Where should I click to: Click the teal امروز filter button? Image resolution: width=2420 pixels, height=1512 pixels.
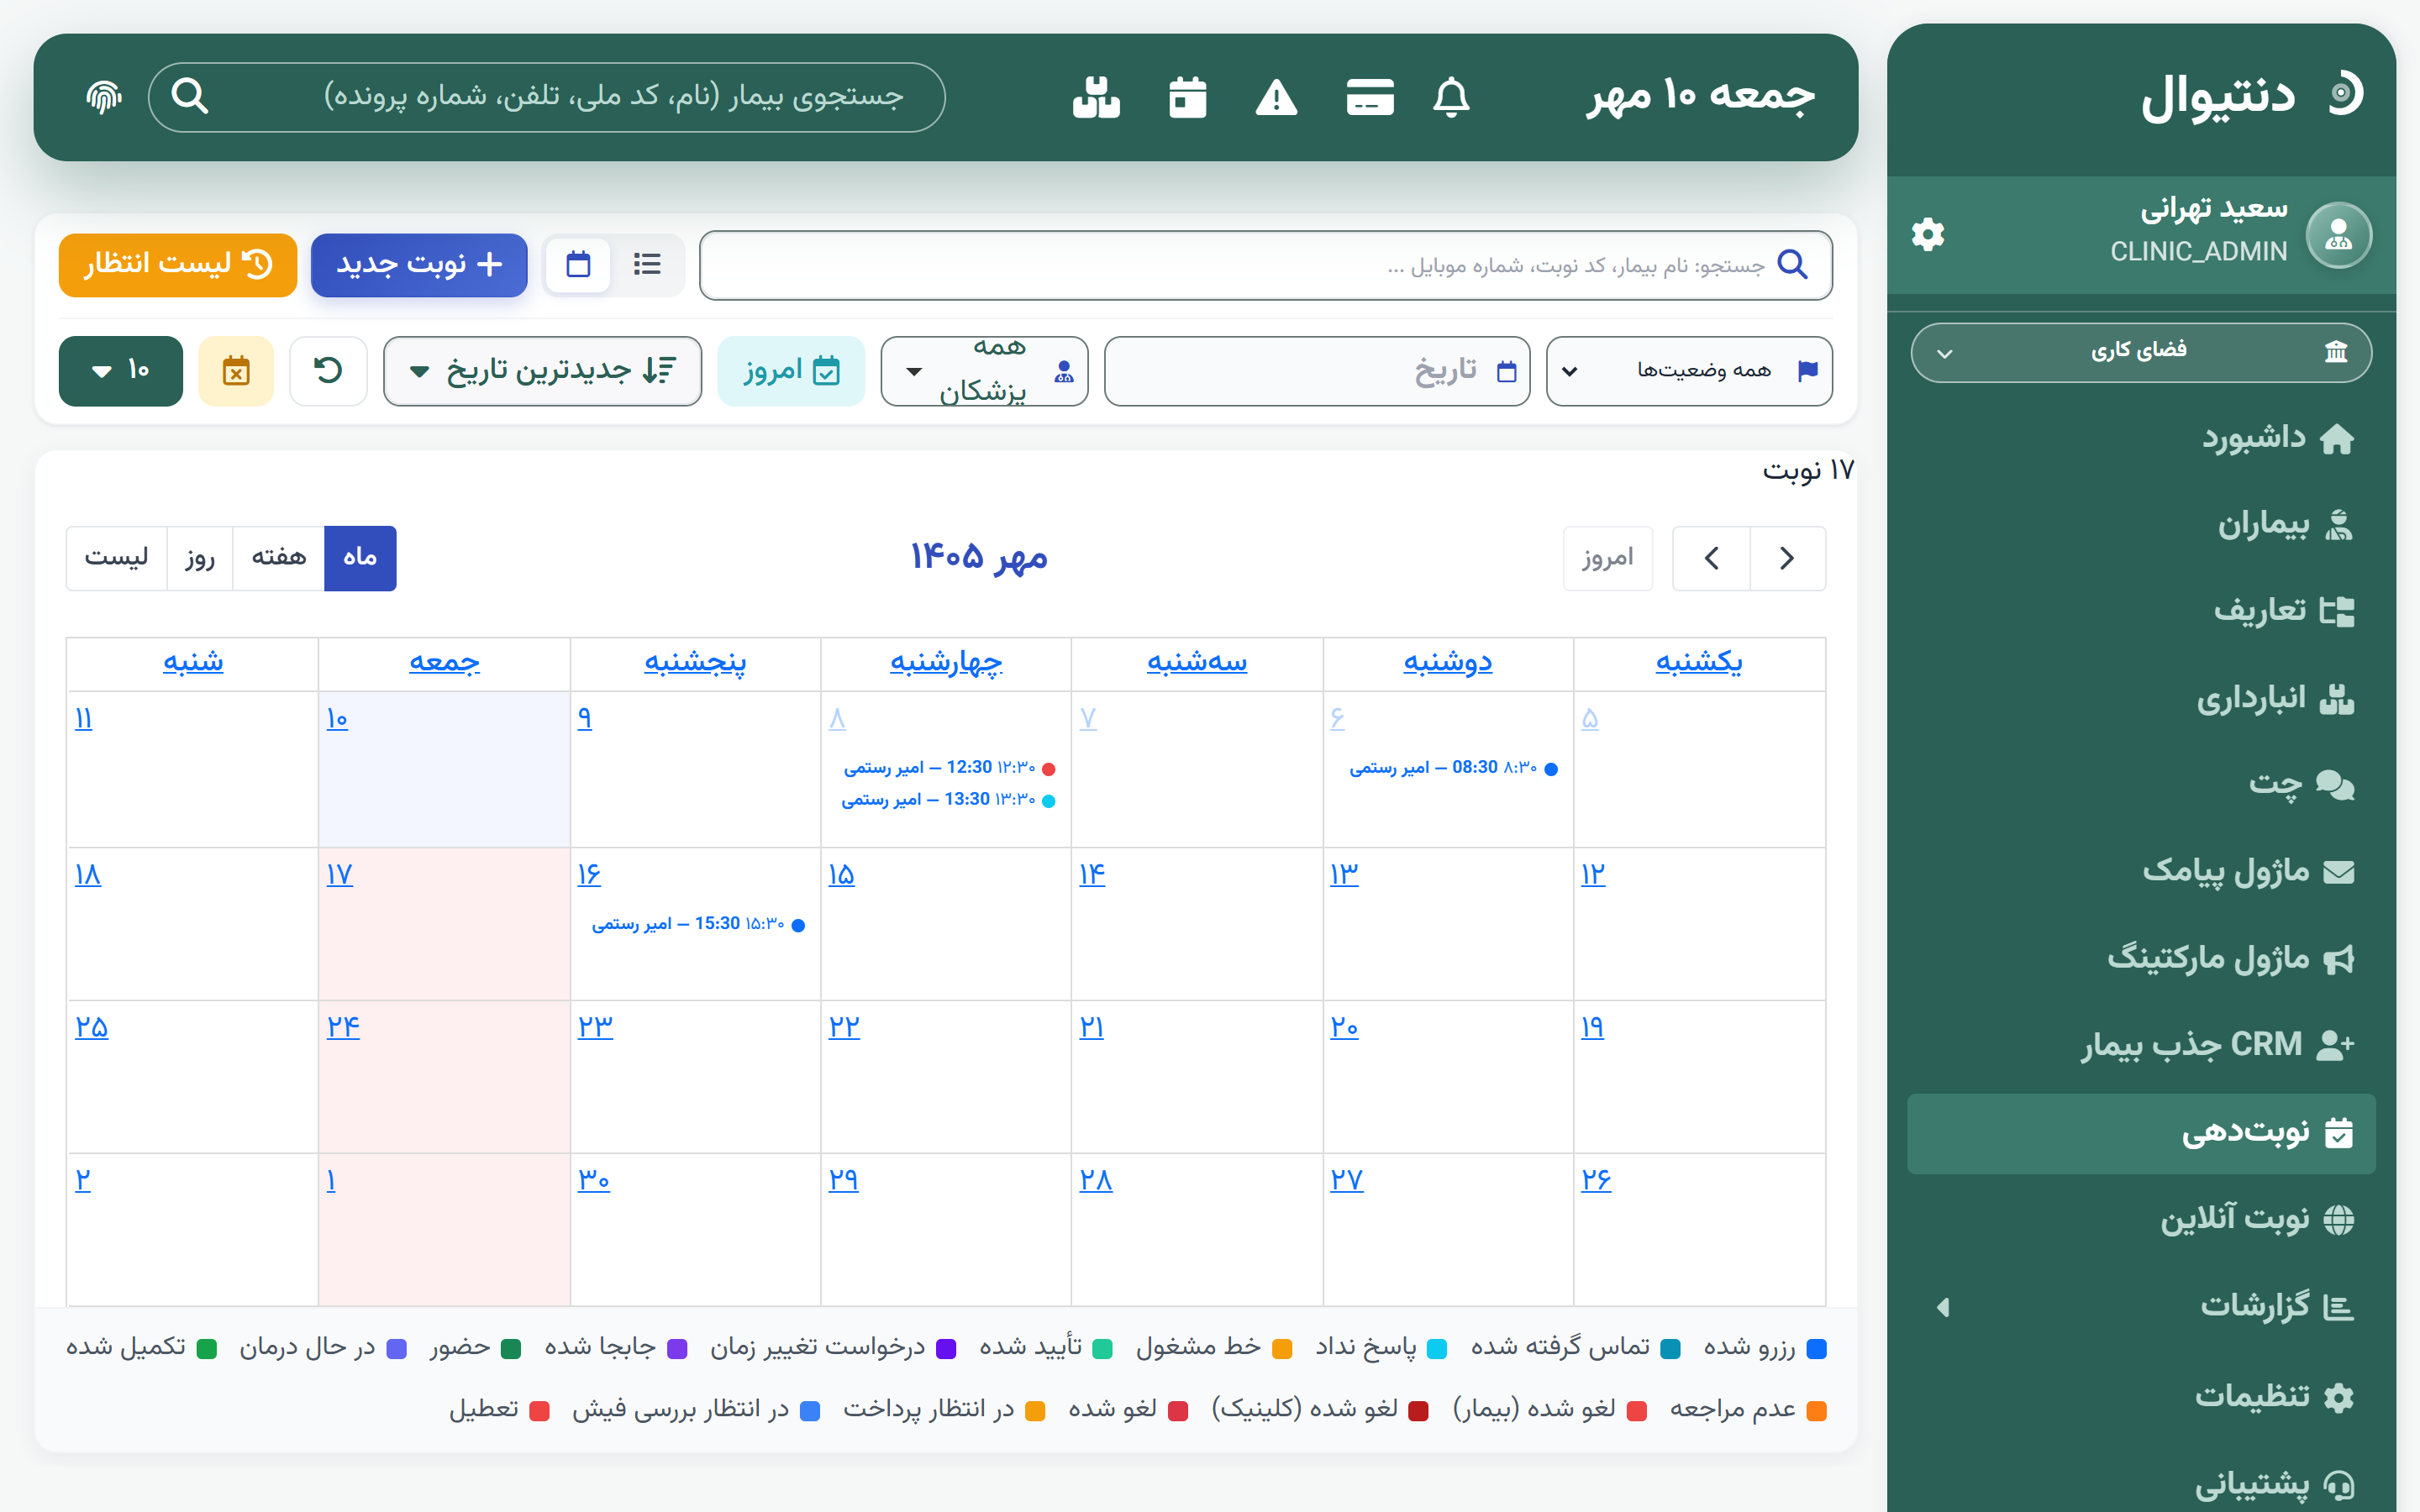point(791,371)
